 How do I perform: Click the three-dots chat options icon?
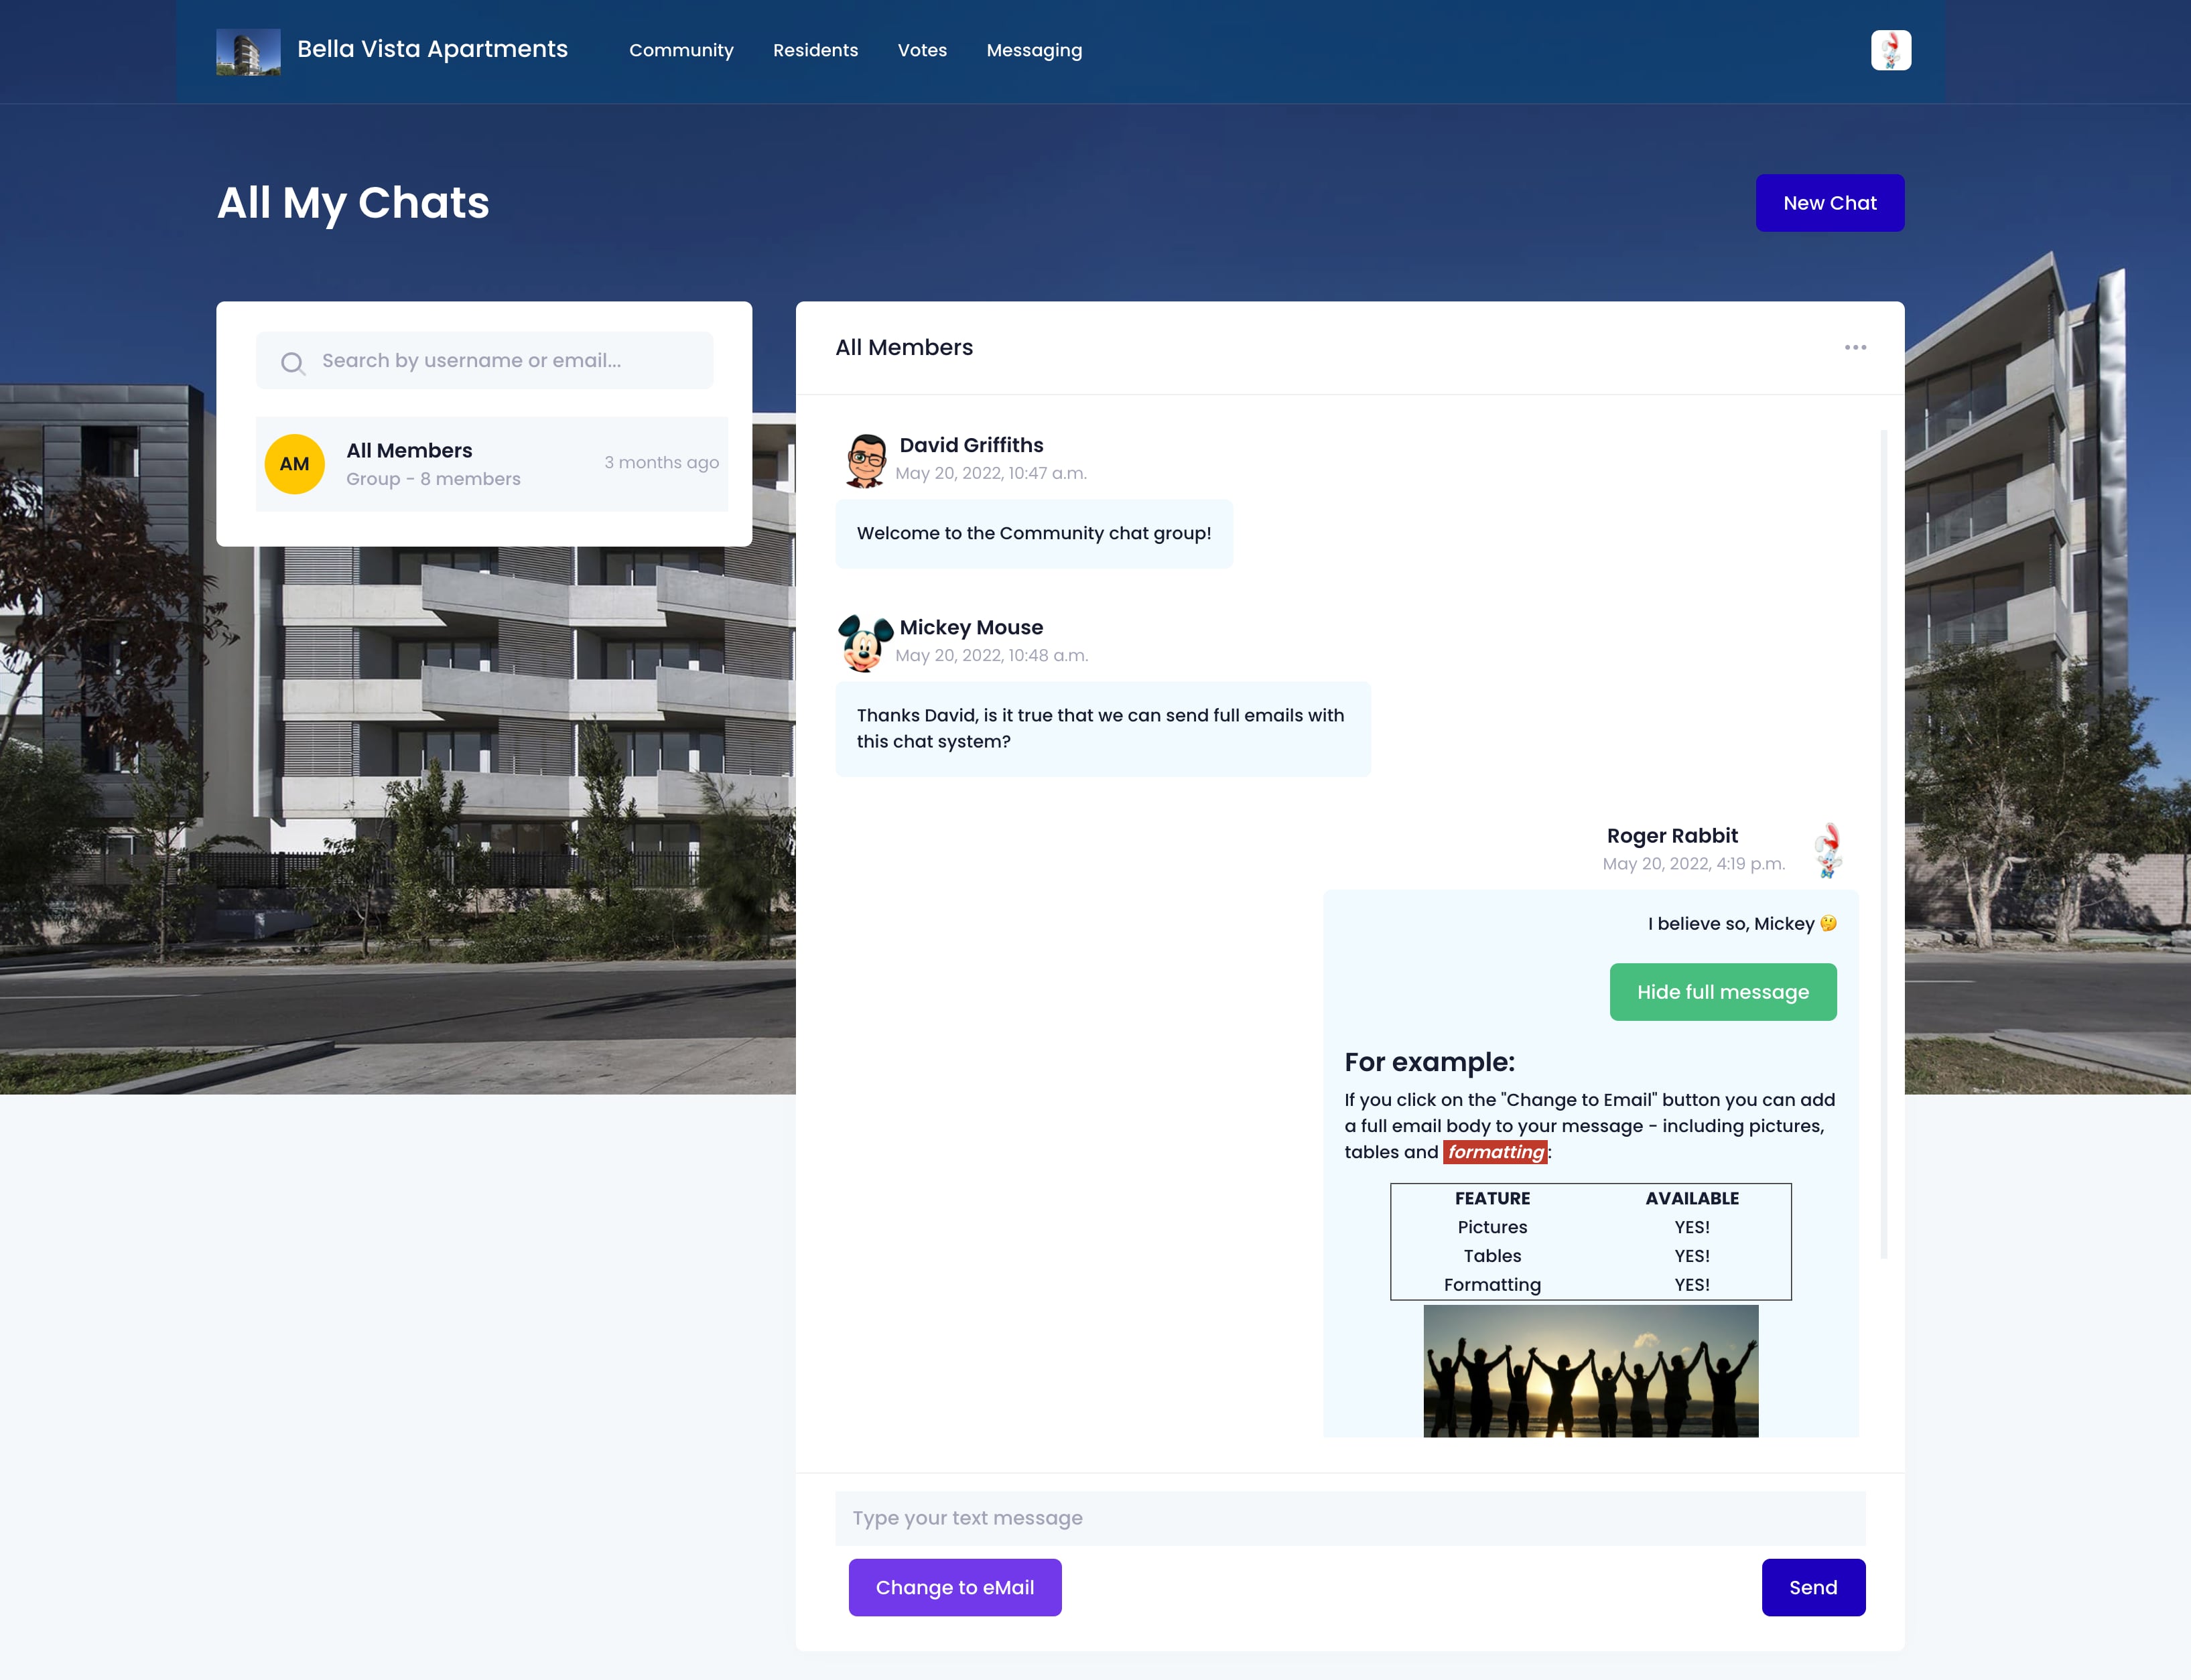click(1855, 347)
